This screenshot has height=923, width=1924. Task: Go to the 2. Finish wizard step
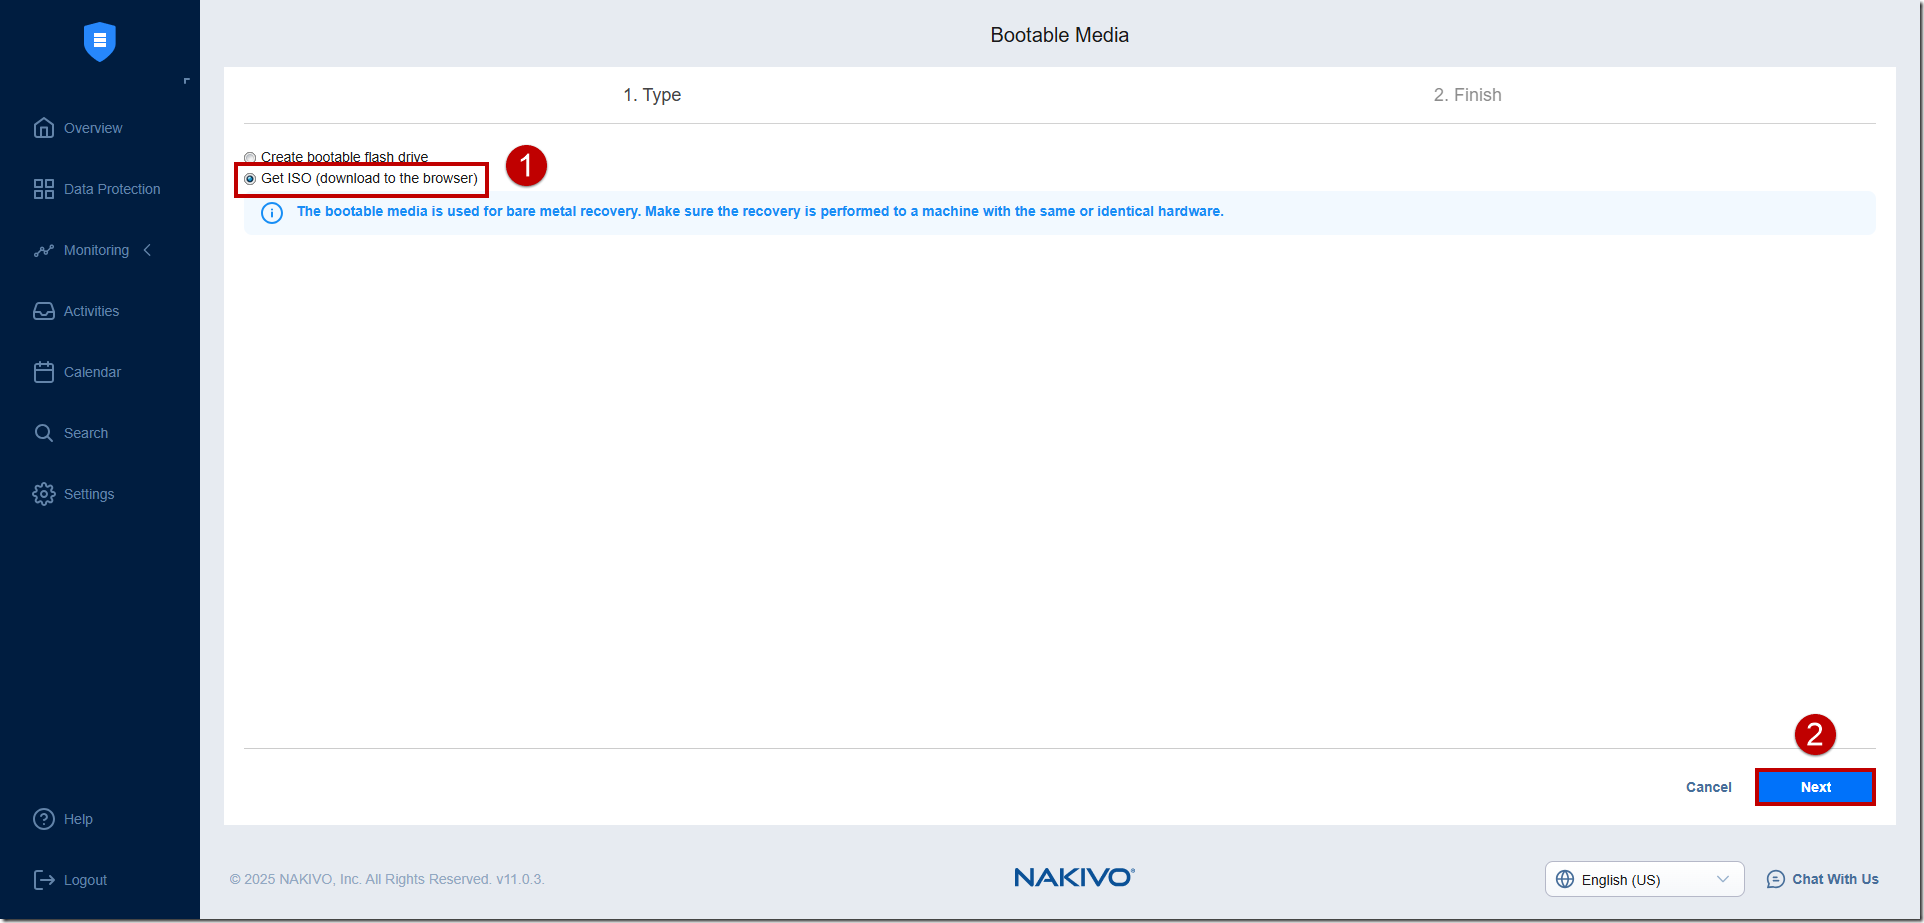1467,95
